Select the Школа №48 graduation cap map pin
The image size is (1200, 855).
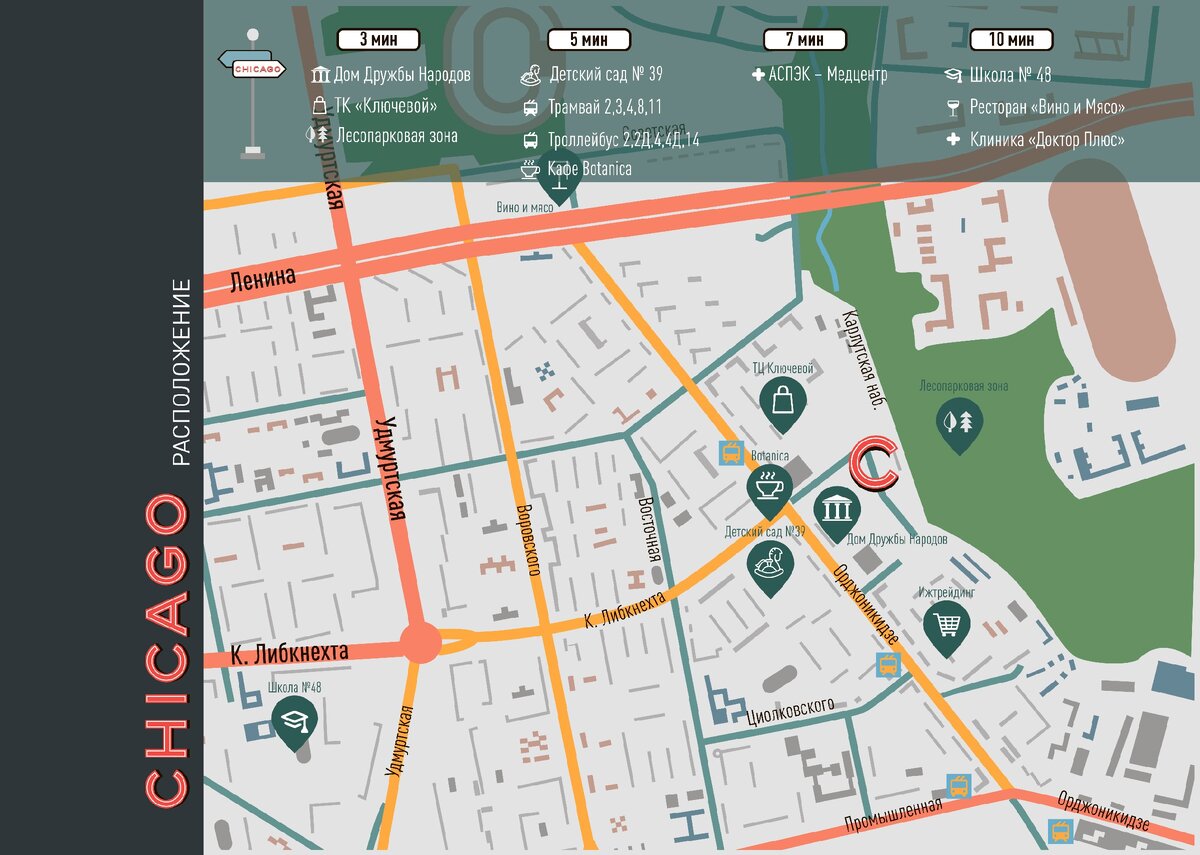pos(294,723)
